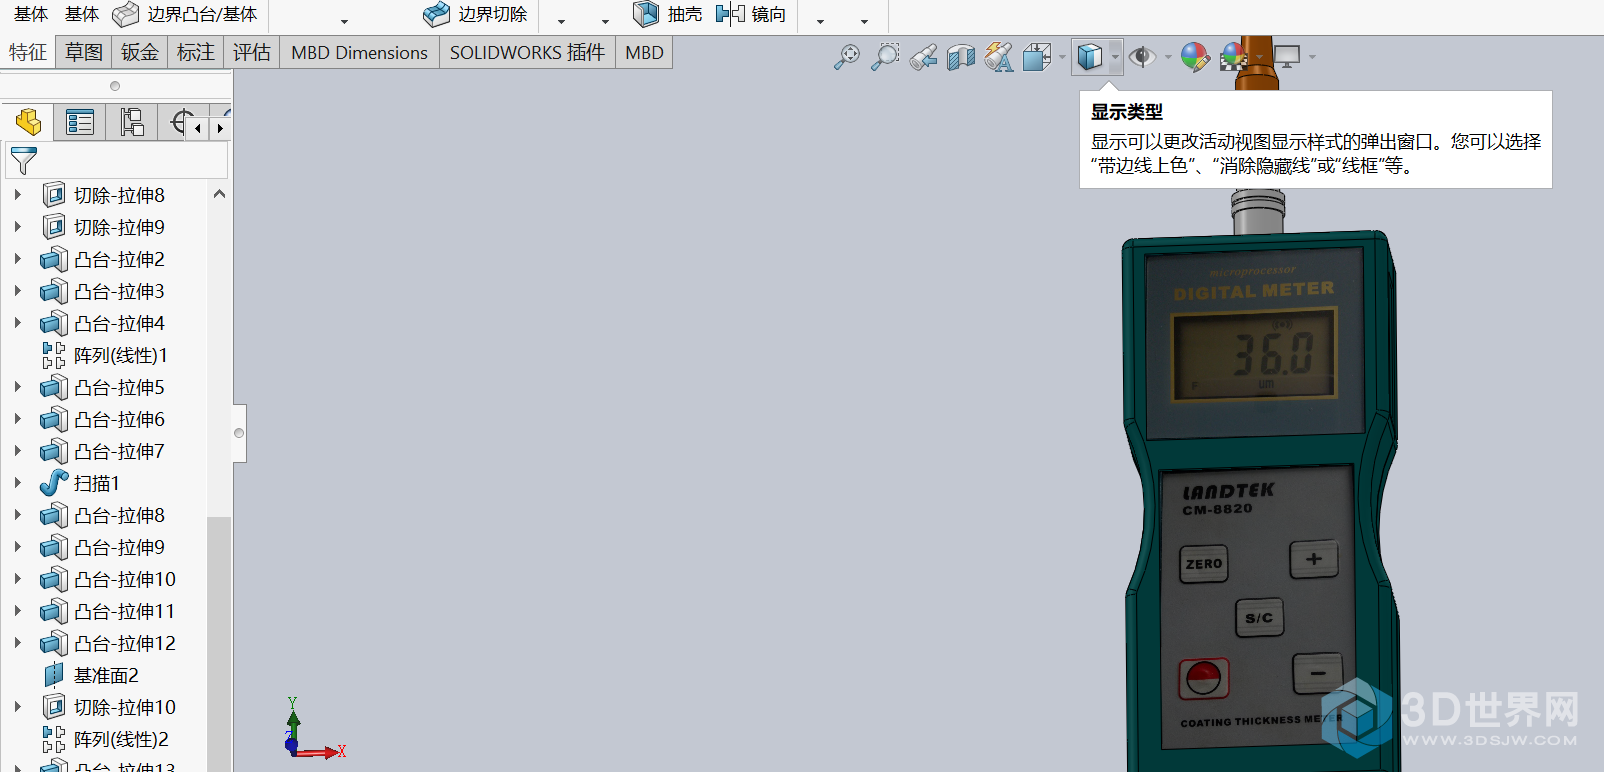Click the panel collapse handle
The height and width of the screenshot is (772, 1604).
point(239,433)
